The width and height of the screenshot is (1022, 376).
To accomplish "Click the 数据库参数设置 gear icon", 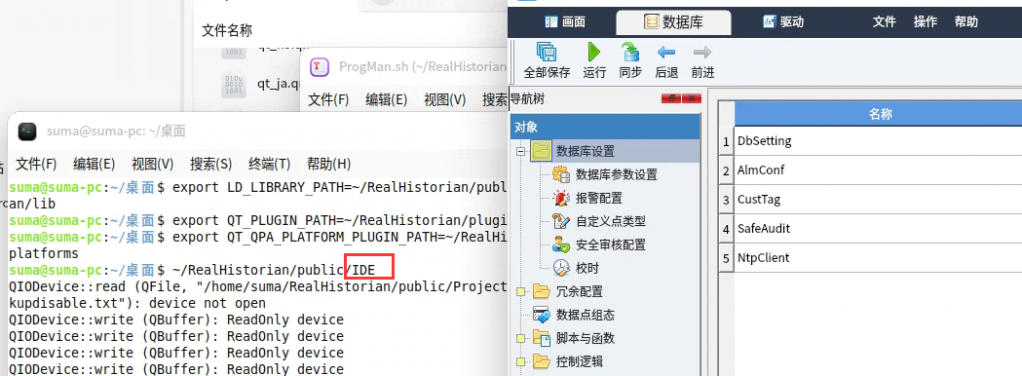I will tap(561, 174).
